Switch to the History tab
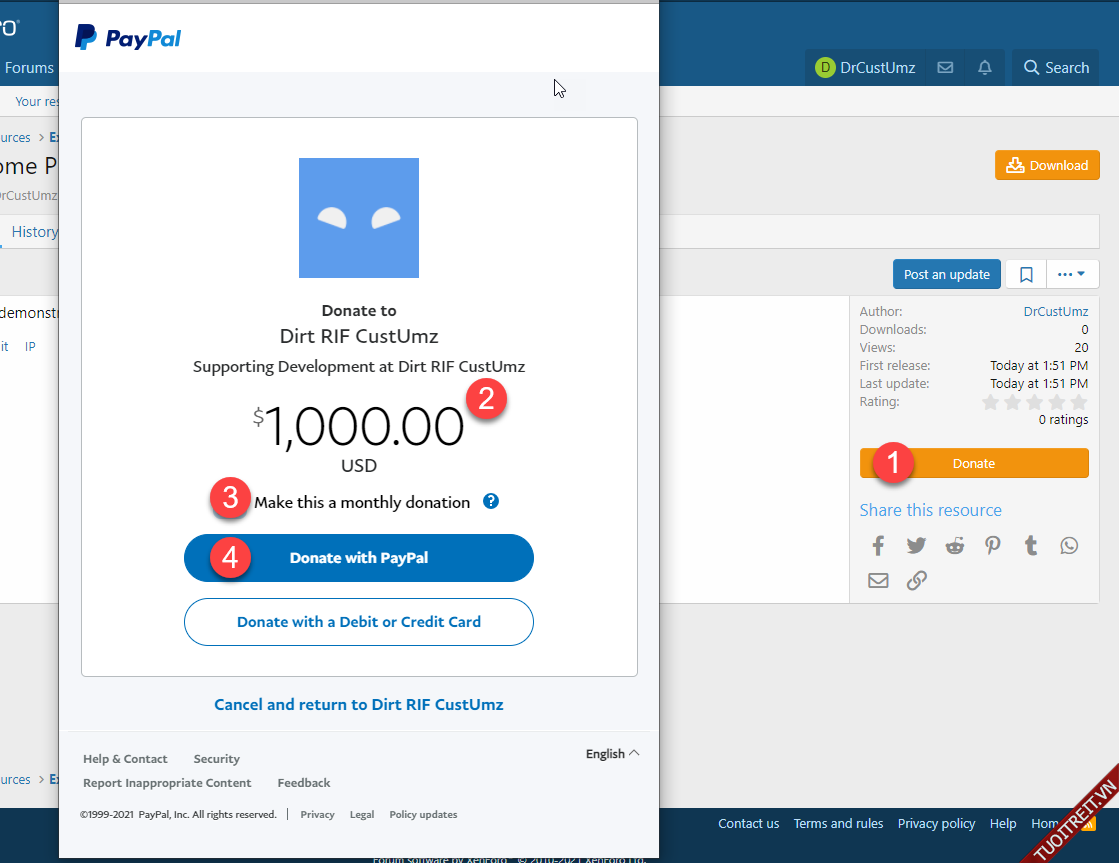The width and height of the screenshot is (1119, 863). (34, 232)
